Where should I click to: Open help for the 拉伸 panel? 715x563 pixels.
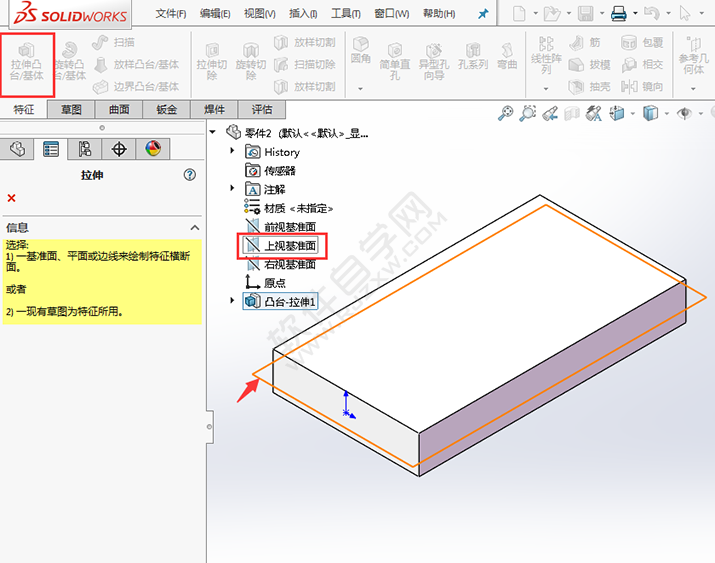point(190,175)
